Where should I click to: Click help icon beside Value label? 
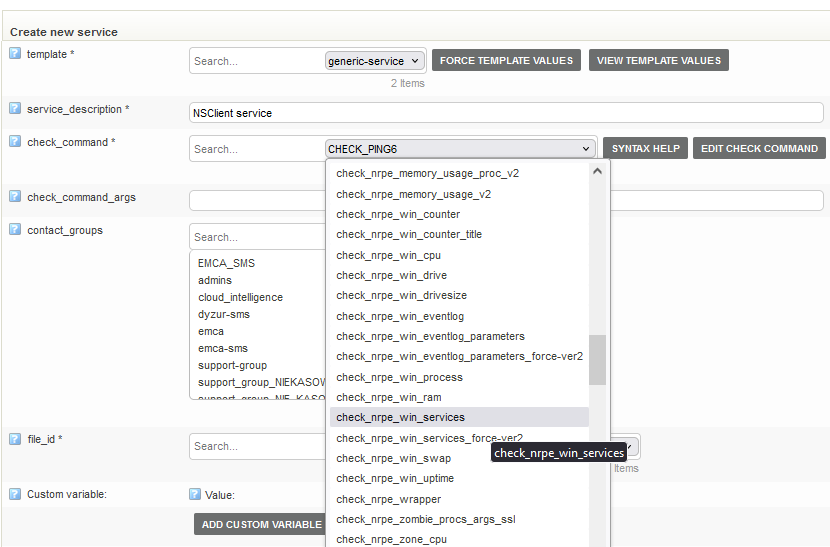pos(195,494)
